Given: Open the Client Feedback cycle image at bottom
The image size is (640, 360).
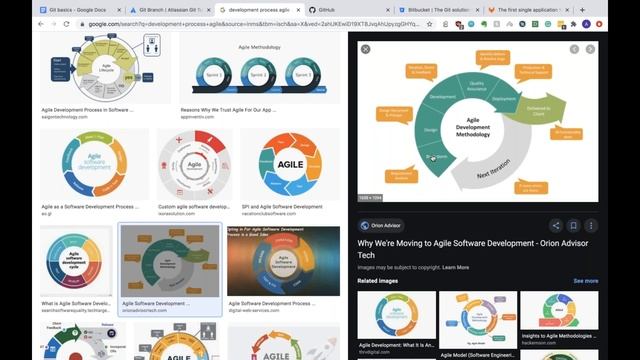Looking at the screenshot, I should click(83, 341).
